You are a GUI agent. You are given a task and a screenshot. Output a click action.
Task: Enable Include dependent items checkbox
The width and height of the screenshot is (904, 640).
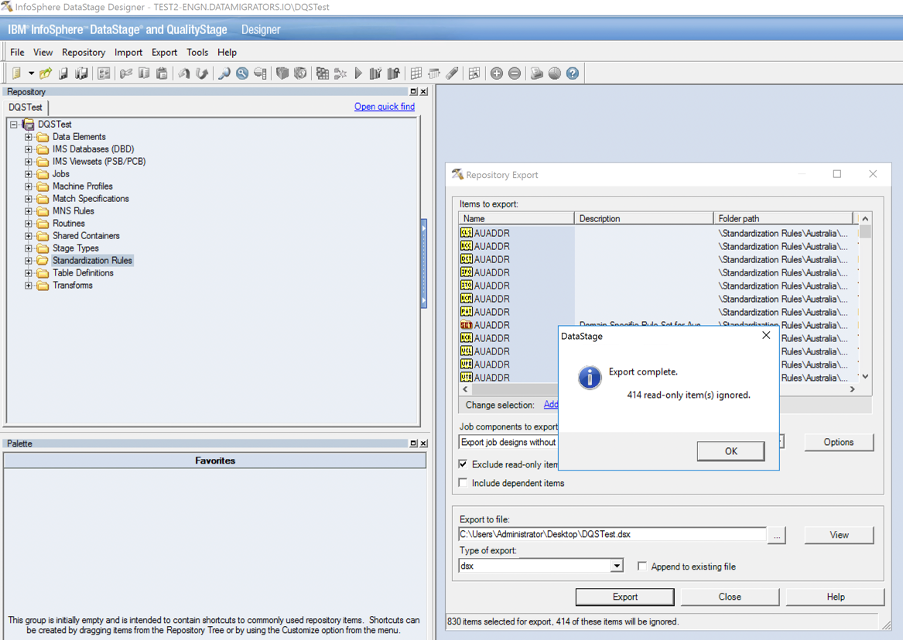tap(463, 483)
